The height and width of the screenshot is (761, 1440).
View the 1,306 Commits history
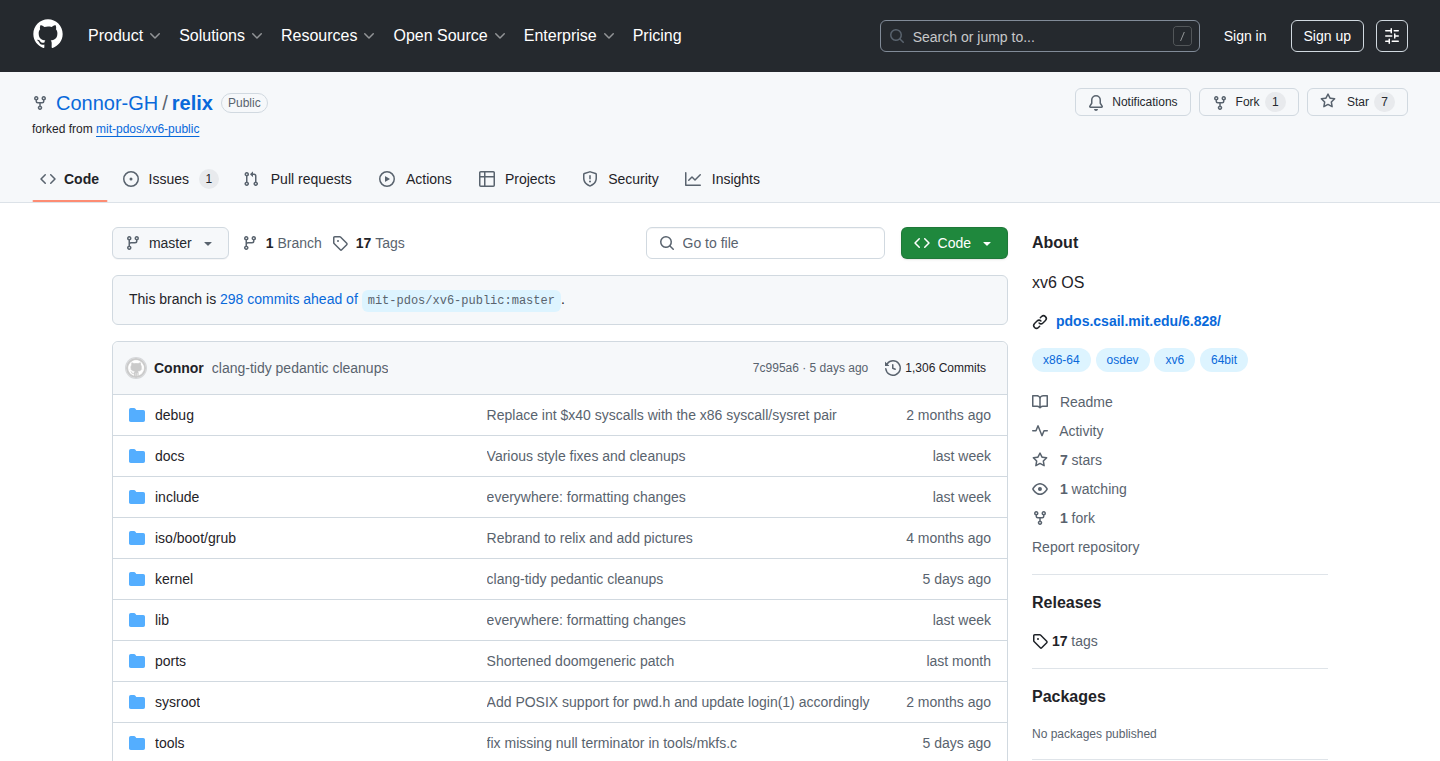point(936,368)
